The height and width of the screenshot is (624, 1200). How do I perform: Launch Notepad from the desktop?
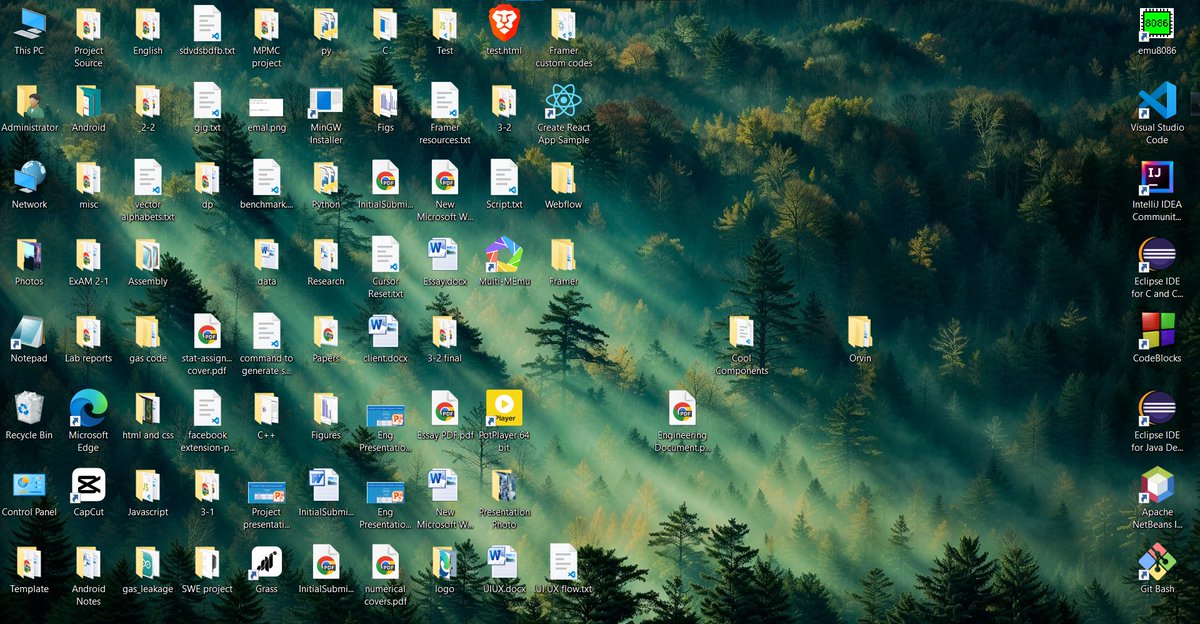point(29,338)
